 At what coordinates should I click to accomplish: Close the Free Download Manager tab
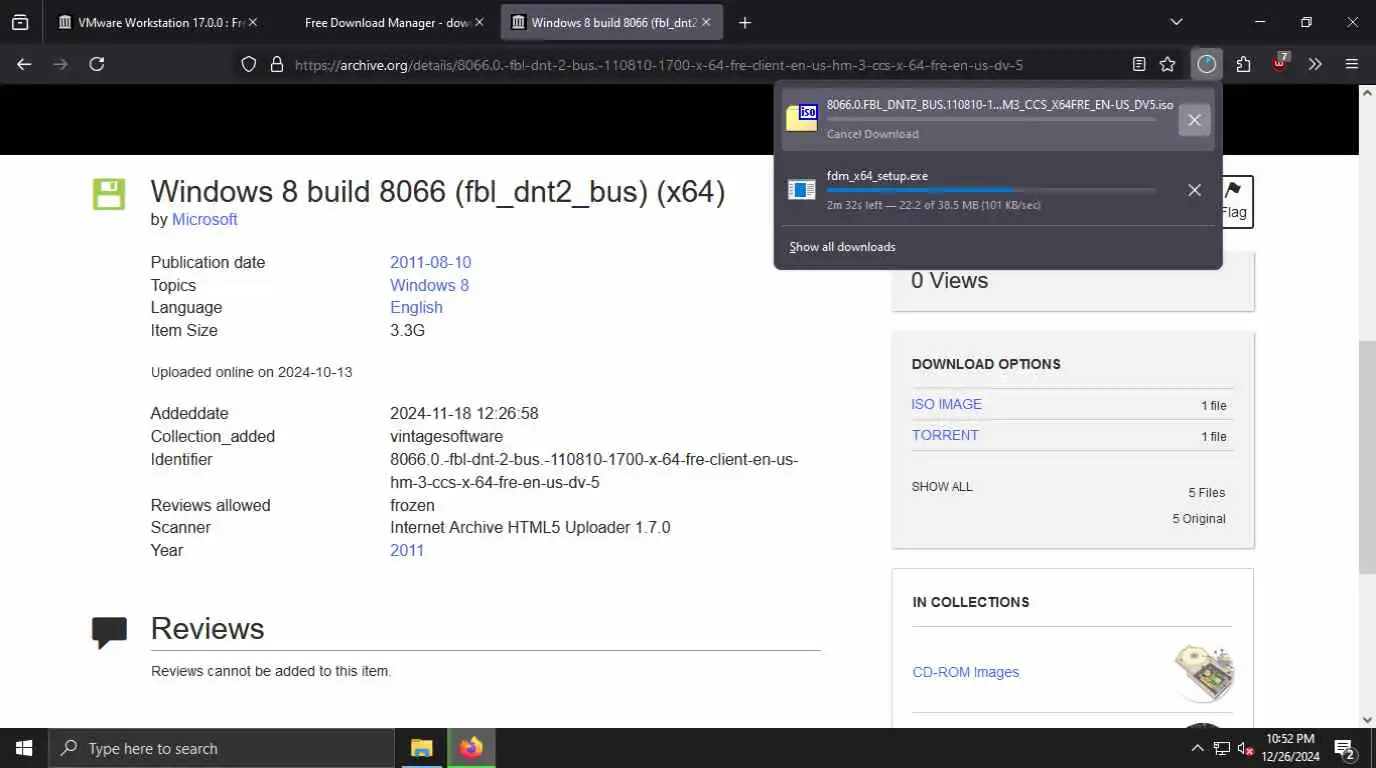tap(479, 22)
